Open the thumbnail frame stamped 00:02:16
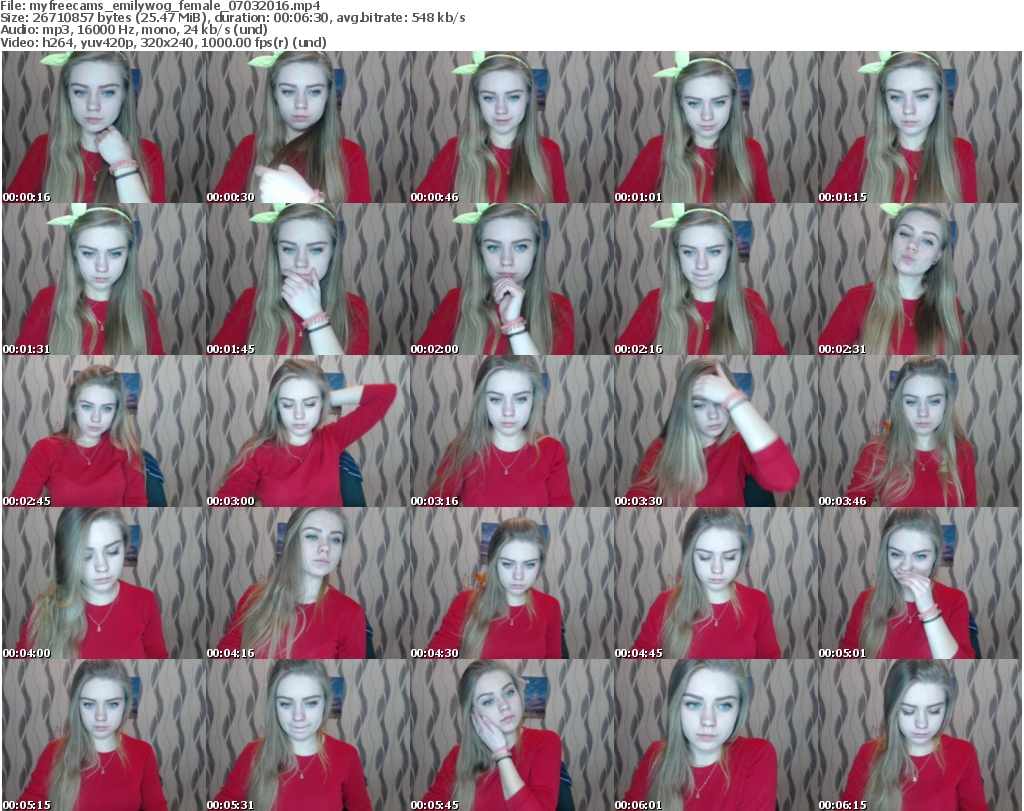Screen dimensions: 1024x811 coord(716,279)
